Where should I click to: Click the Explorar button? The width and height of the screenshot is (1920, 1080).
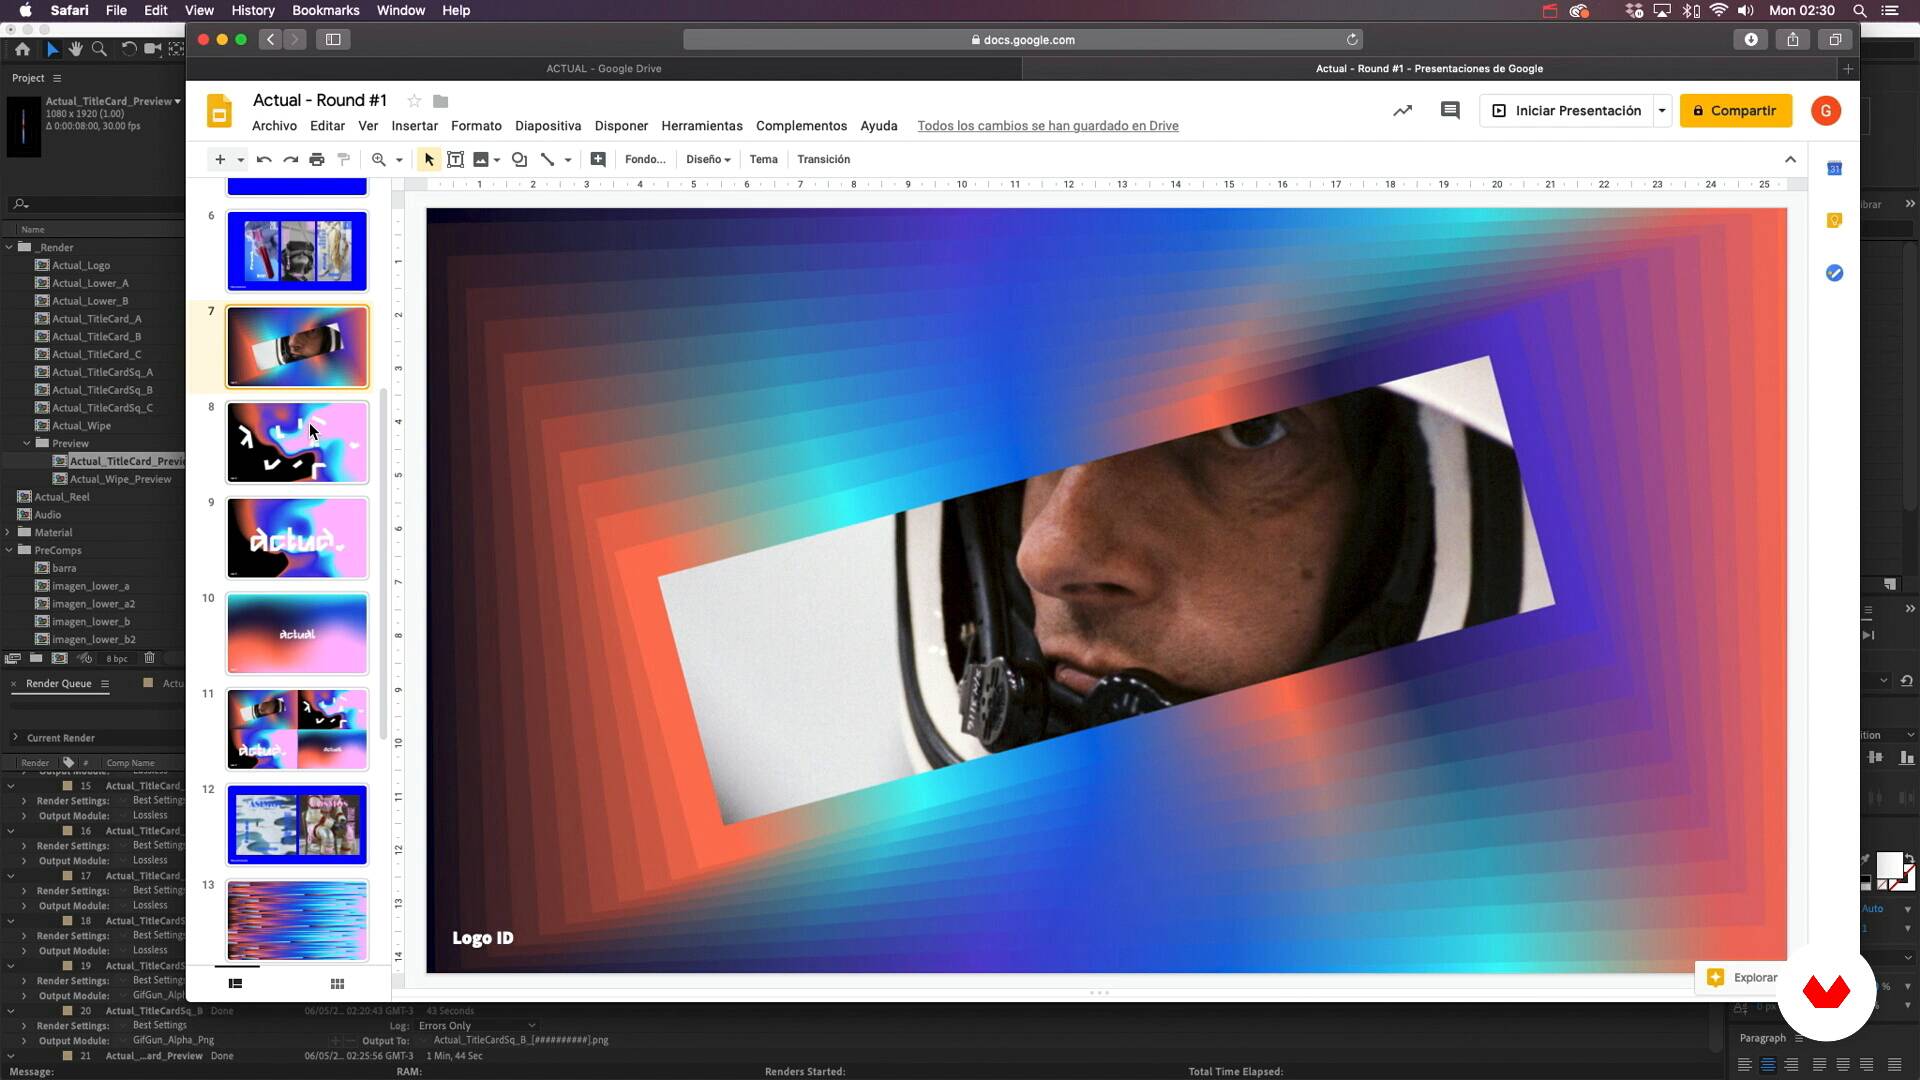point(1743,978)
